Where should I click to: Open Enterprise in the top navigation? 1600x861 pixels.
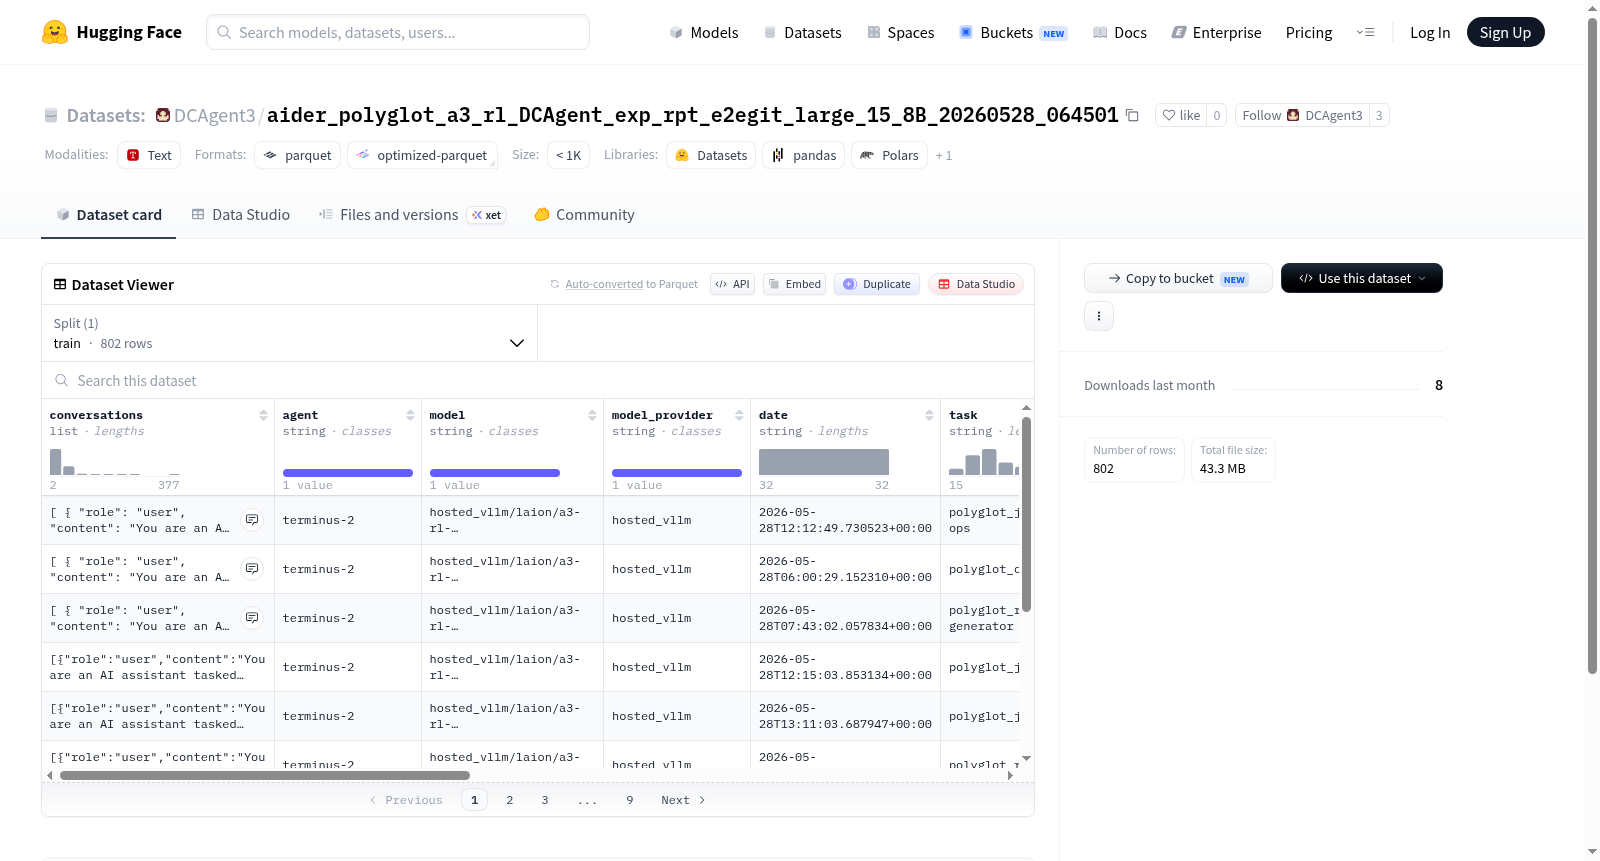1216,32
